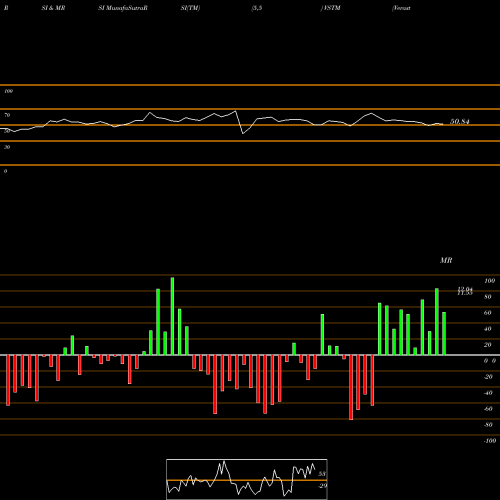Click the 'SI MunafaSutraR' header text
Viewport: 500px width, 500px height.
point(123,8)
